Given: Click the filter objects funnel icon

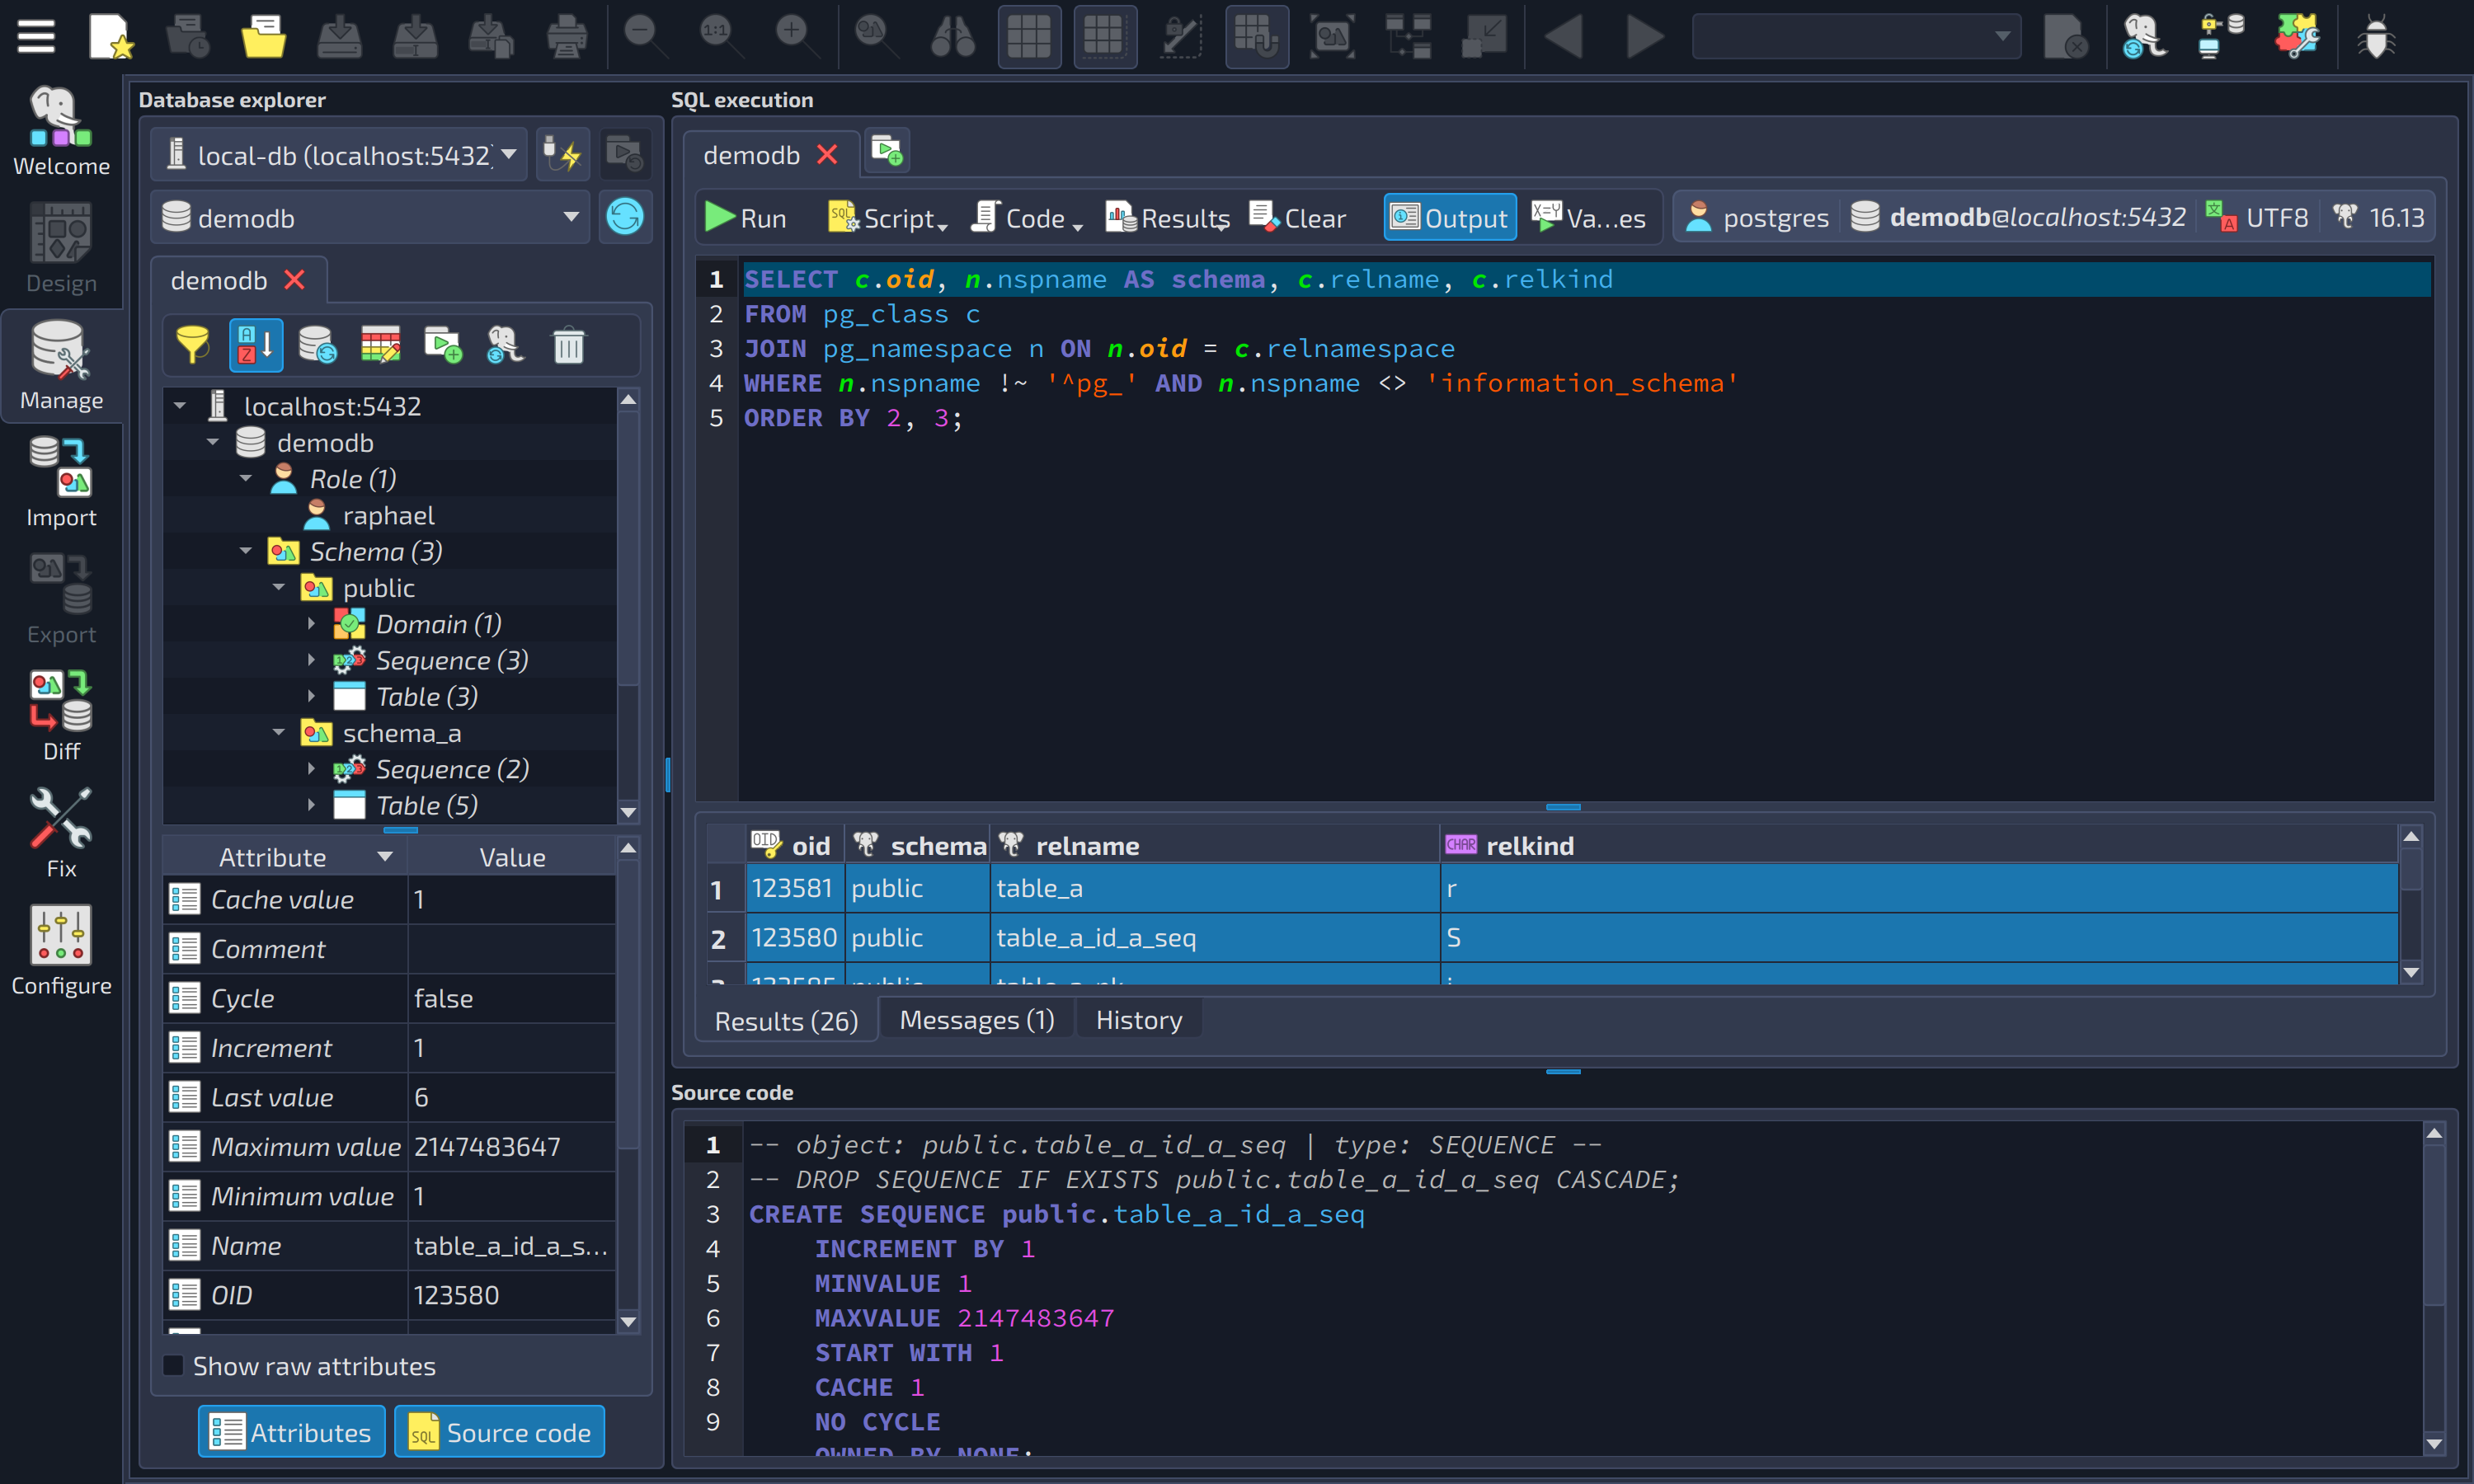Looking at the screenshot, I should [192, 346].
